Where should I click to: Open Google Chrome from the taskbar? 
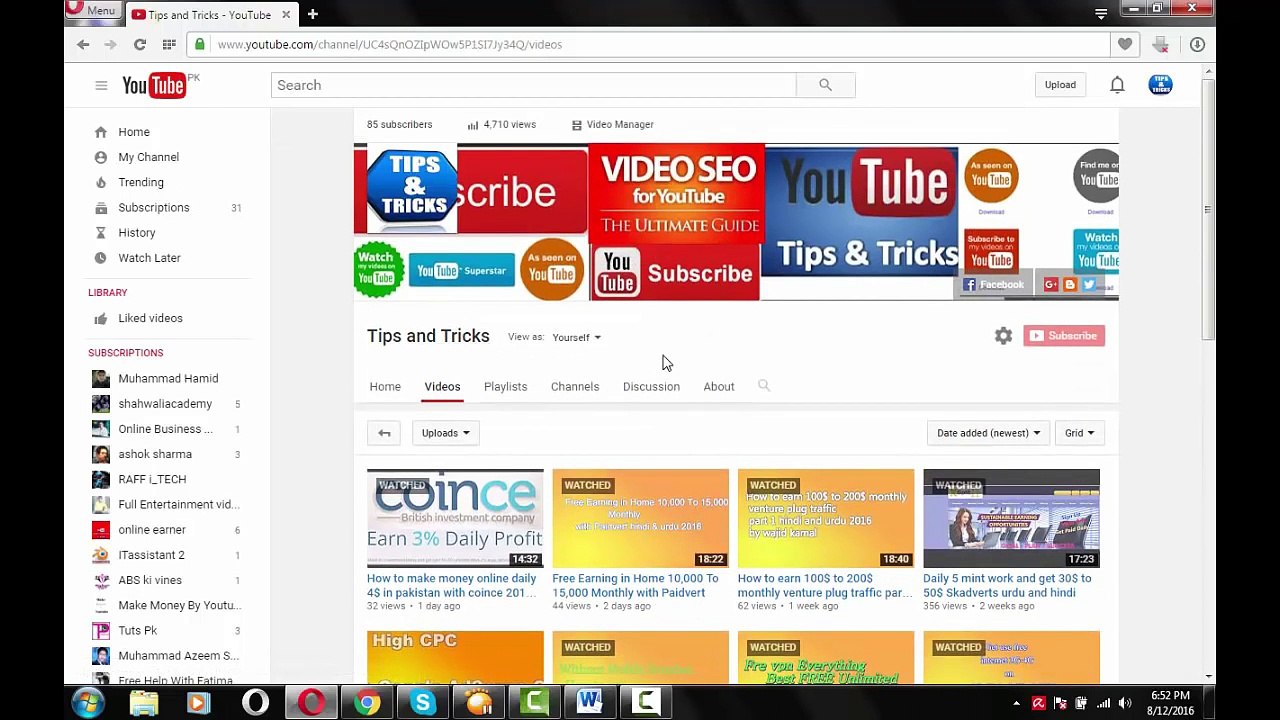coord(368,703)
